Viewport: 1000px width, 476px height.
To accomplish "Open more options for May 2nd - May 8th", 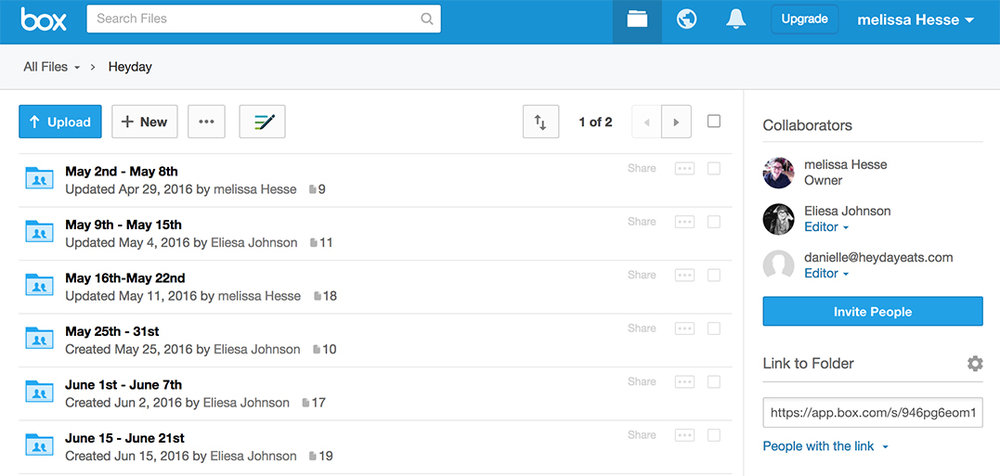I will click(684, 168).
